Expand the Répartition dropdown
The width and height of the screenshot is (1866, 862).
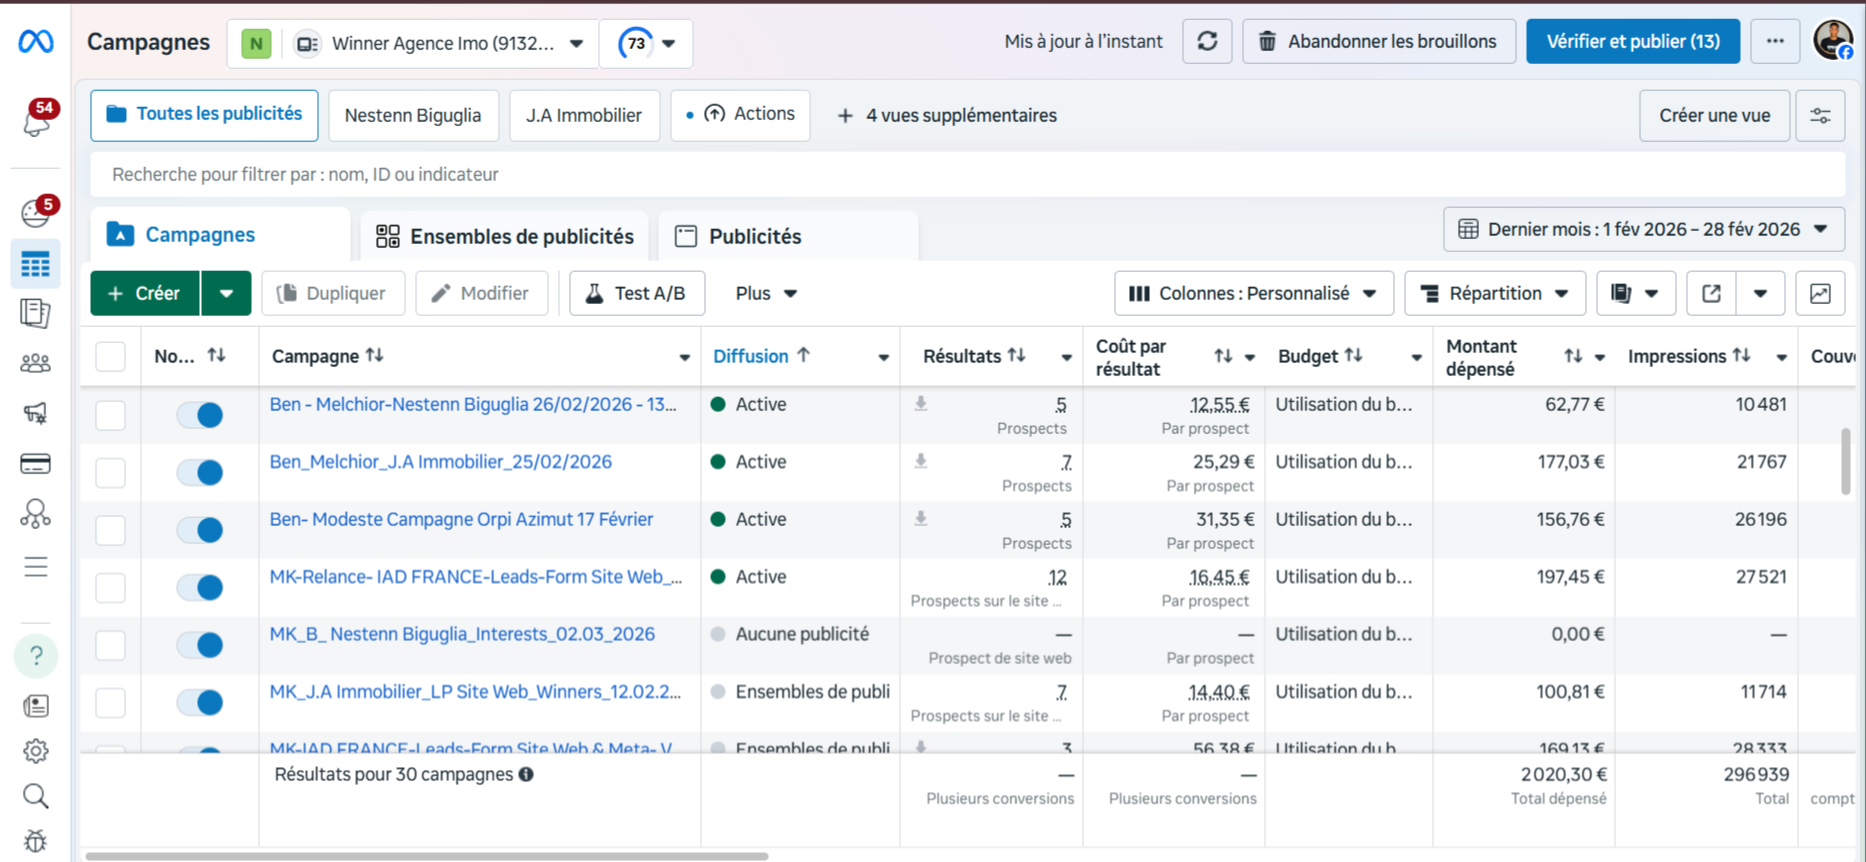pyautogui.click(x=1495, y=293)
